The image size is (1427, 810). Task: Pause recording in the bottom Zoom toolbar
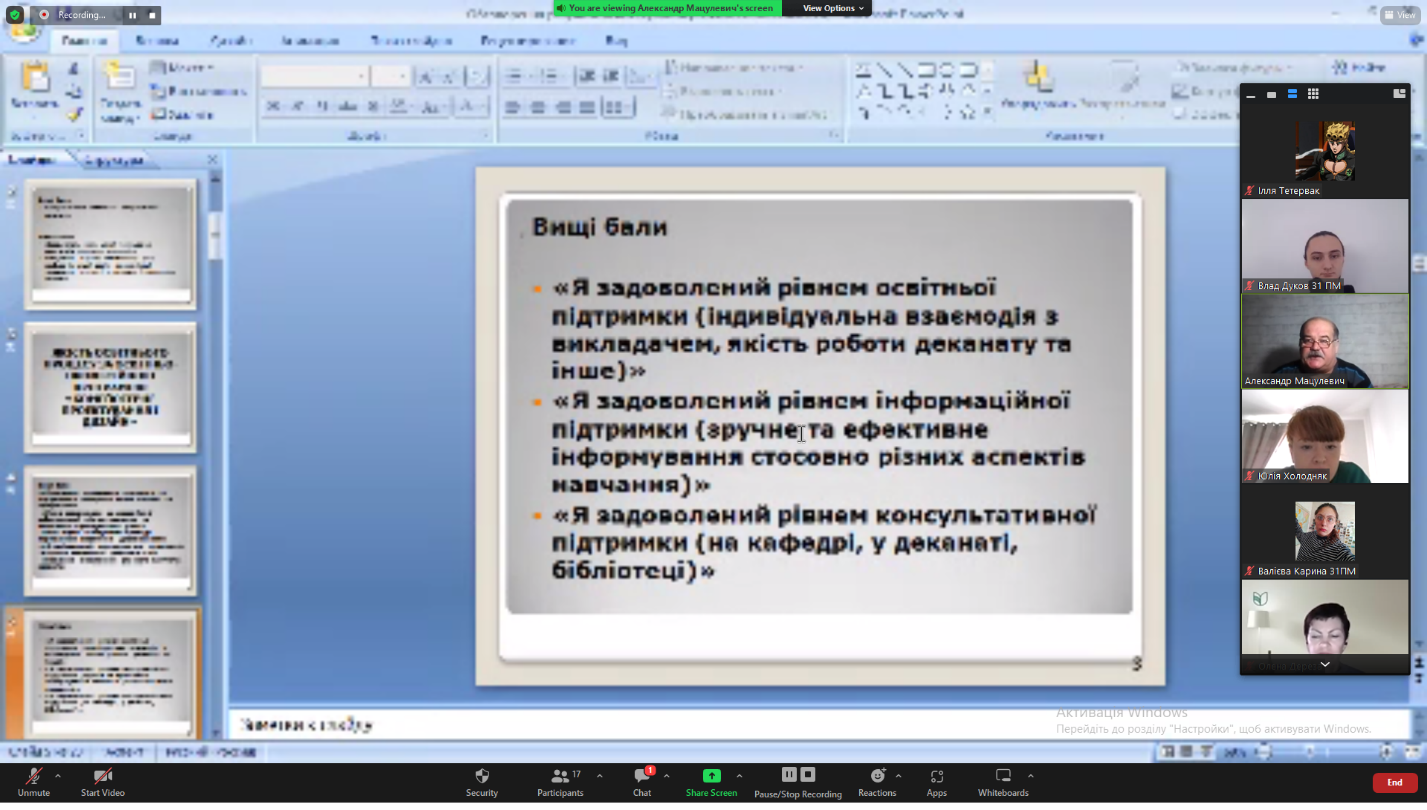coord(789,775)
